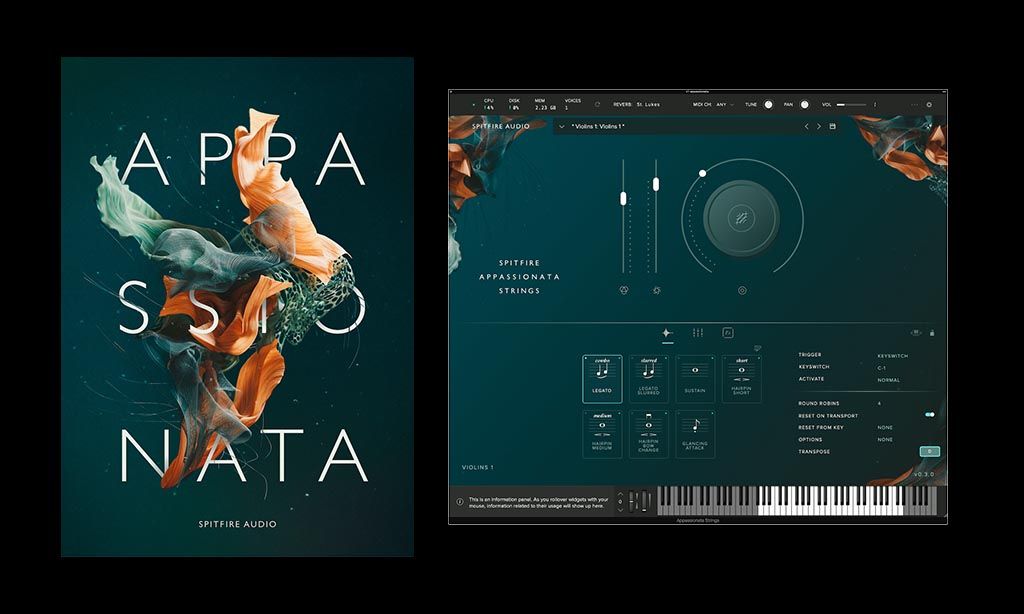Switch to the FX tab
Screen dimensions: 1024x614
point(728,333)
